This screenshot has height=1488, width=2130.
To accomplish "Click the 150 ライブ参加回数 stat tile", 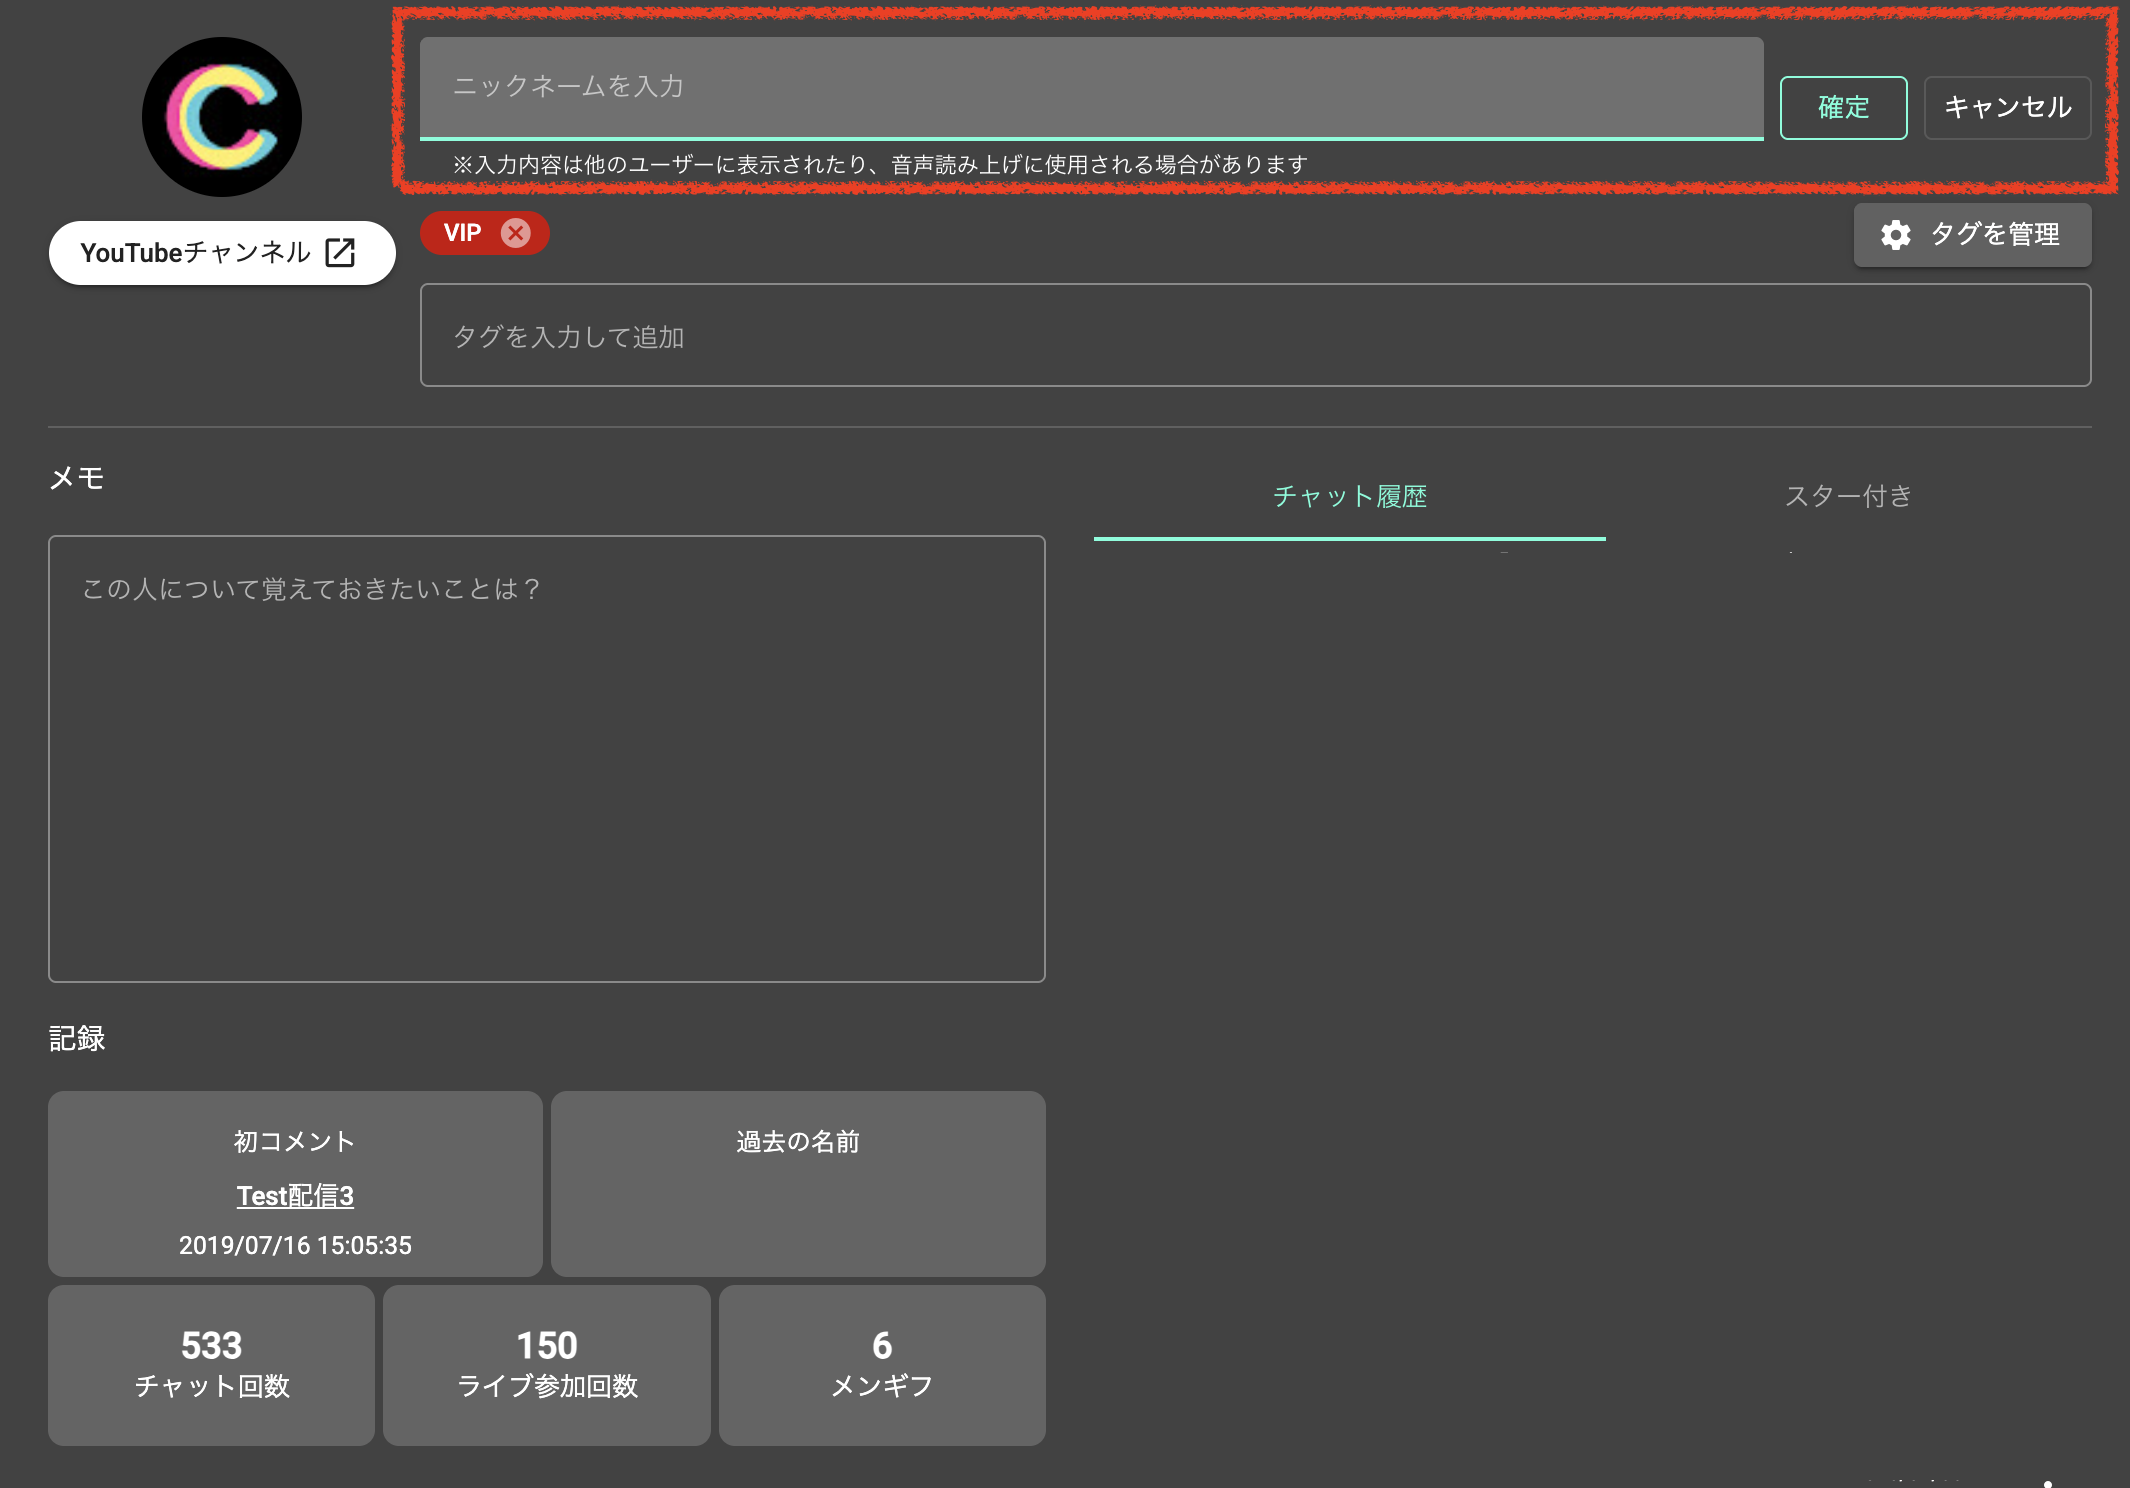I will coord(546,1365).
